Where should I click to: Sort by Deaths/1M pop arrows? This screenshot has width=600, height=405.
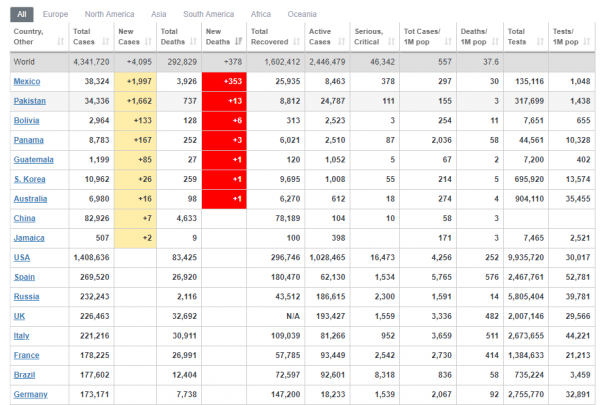click(x=495, y=42)
